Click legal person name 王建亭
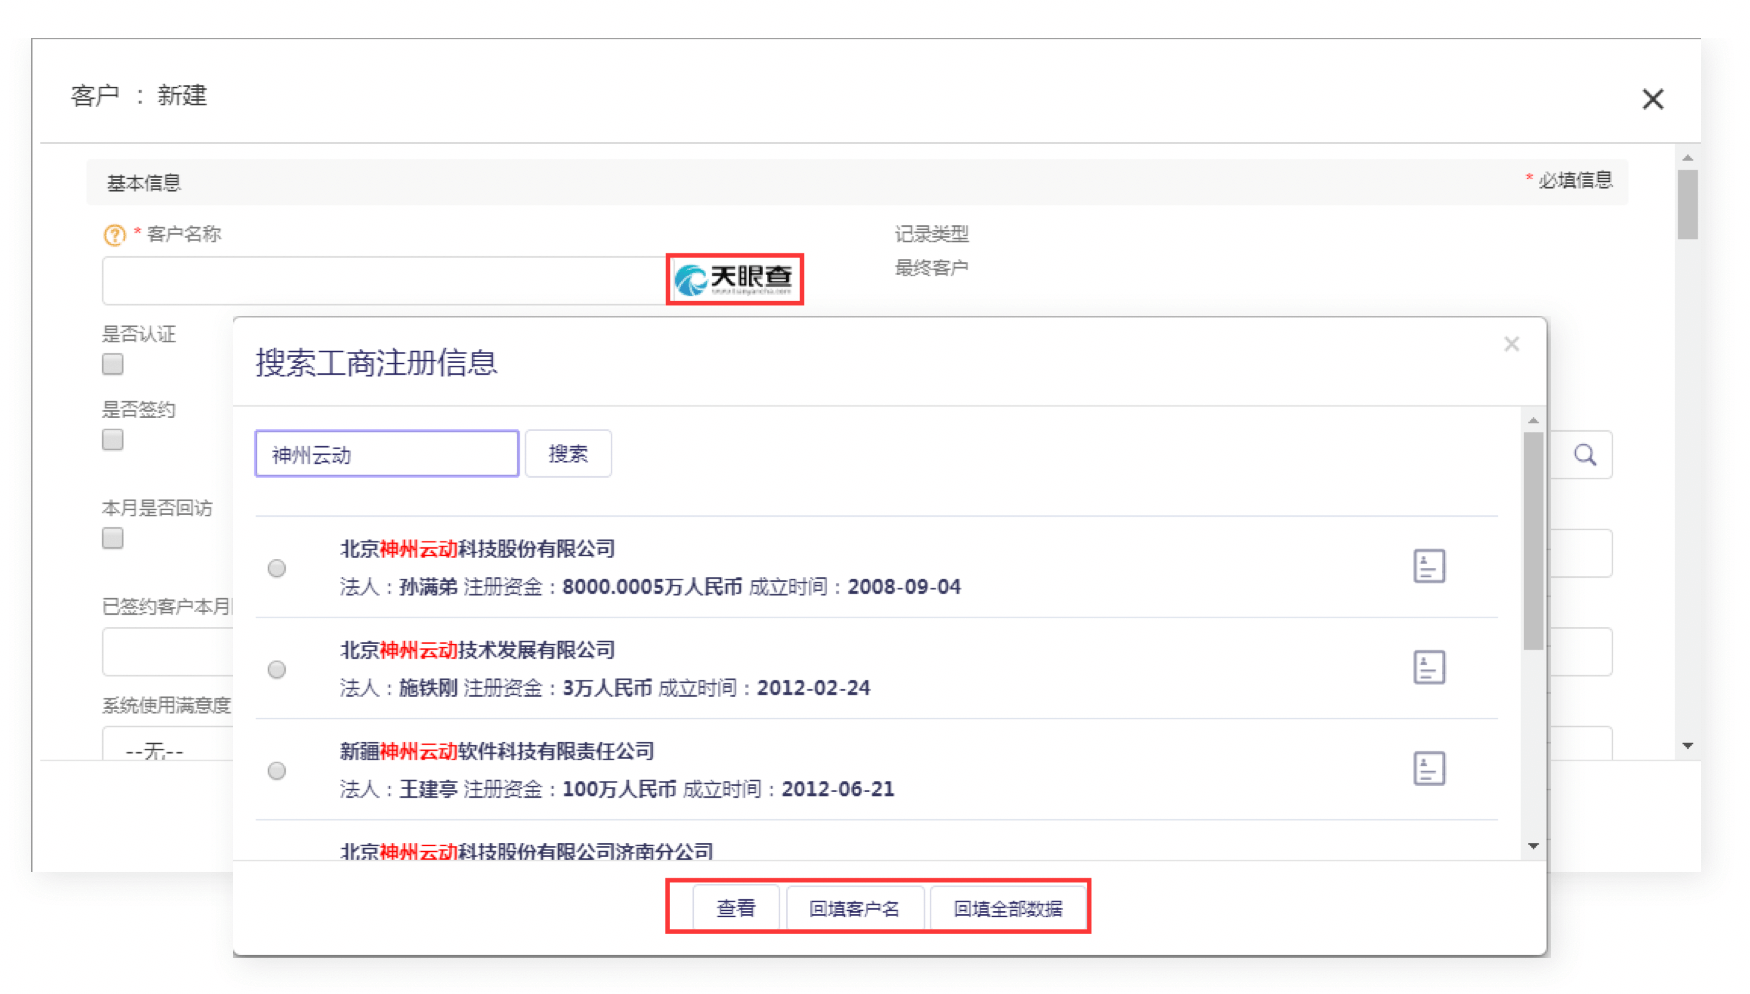Viewport: 1750px width, 994px height. tap(428, 789)
